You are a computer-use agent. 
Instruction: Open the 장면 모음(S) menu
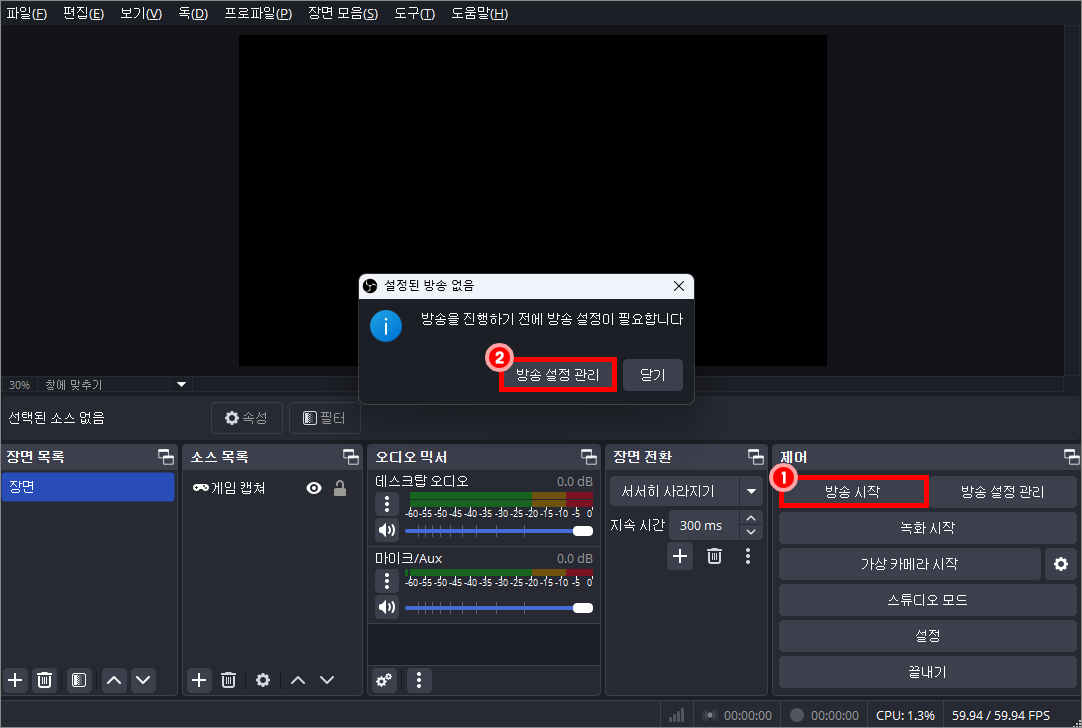(x=343, y=14)
